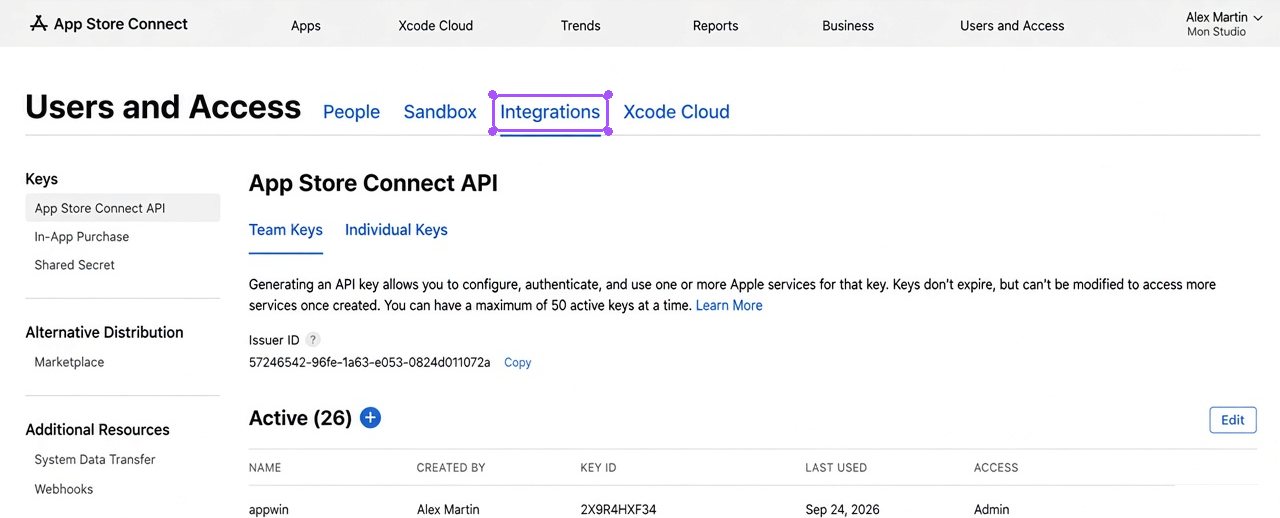Screen dimensions: 1280x518
Task: Click the appwin key name
Action: 269,510
